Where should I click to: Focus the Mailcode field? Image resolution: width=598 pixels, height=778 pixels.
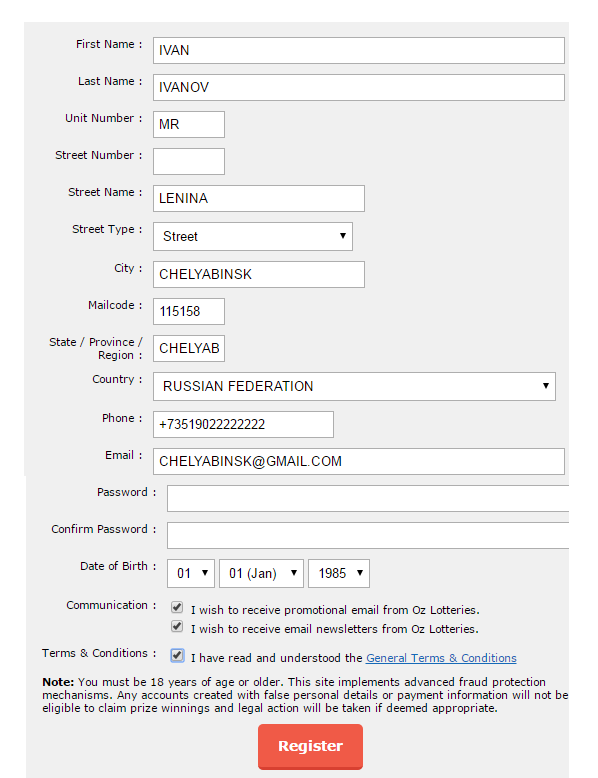(x=189, y=311)
